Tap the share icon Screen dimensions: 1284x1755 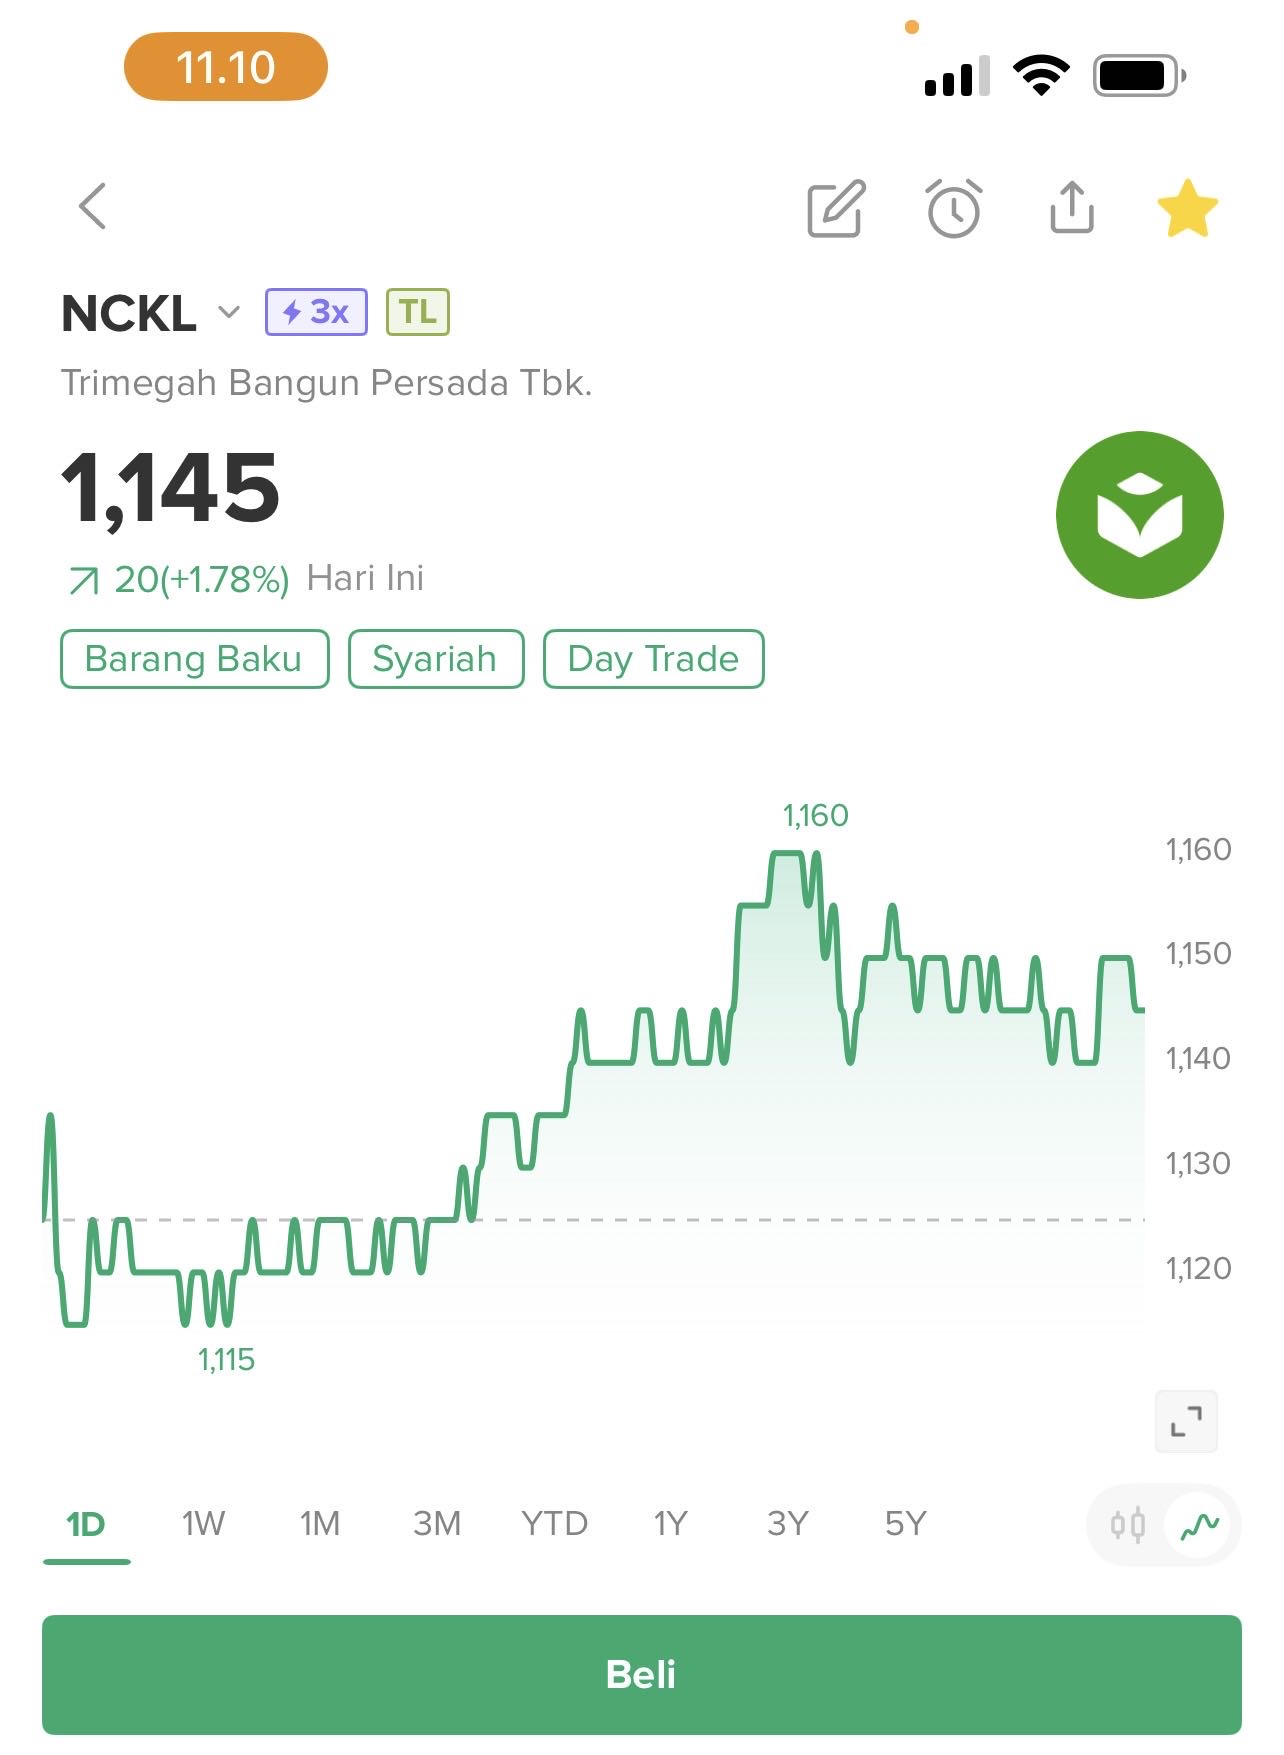click(x=1072, y=208)
